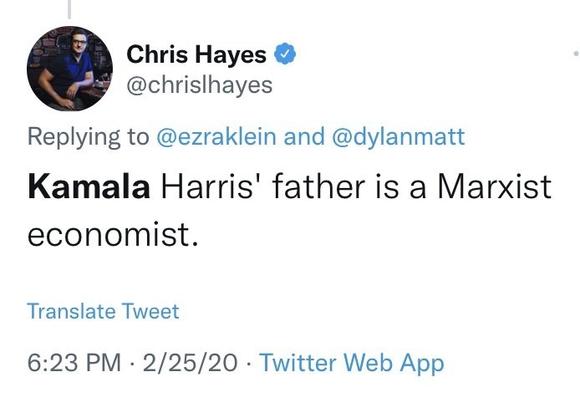Click the separator dot before Twitter Web App
Viewport: 580px width, 398px height.
click(x=248, y=363)
